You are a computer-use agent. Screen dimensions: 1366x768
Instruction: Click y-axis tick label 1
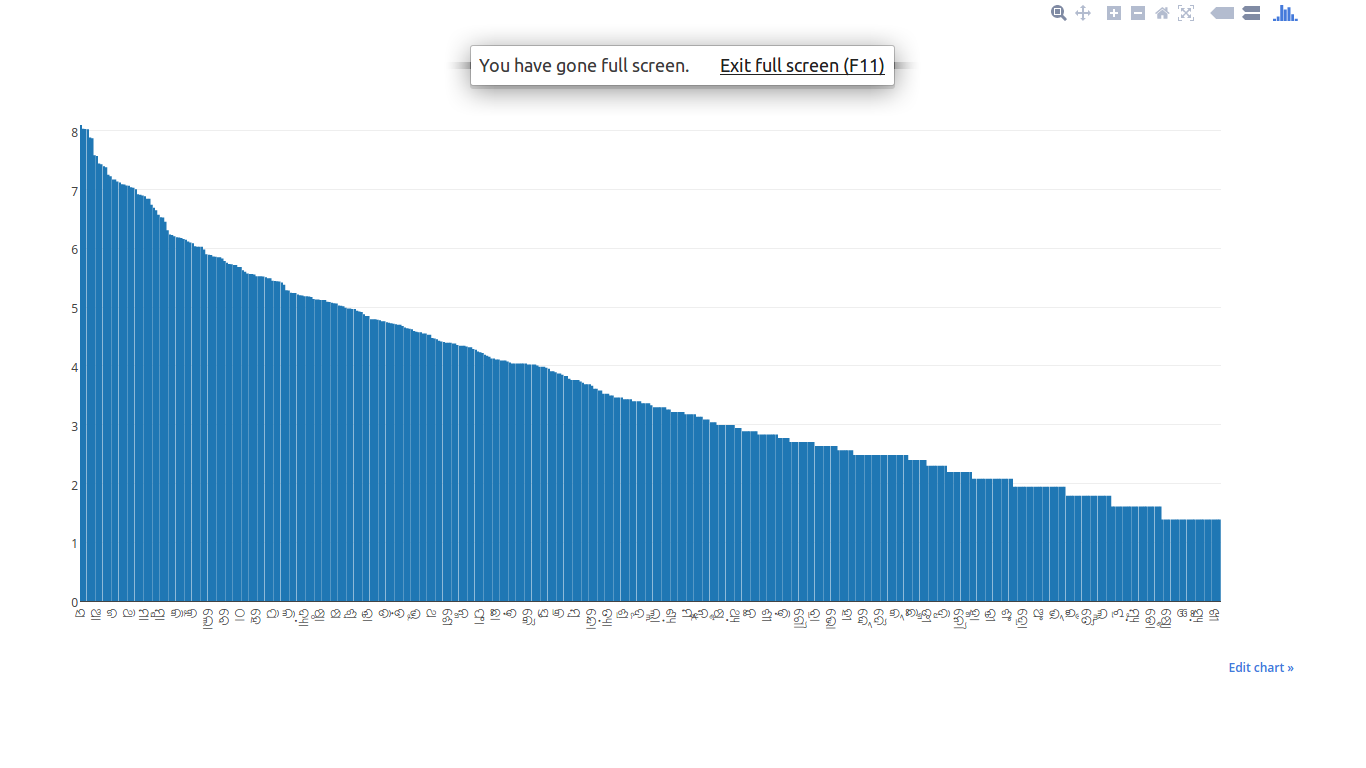(x=74, y=543)
